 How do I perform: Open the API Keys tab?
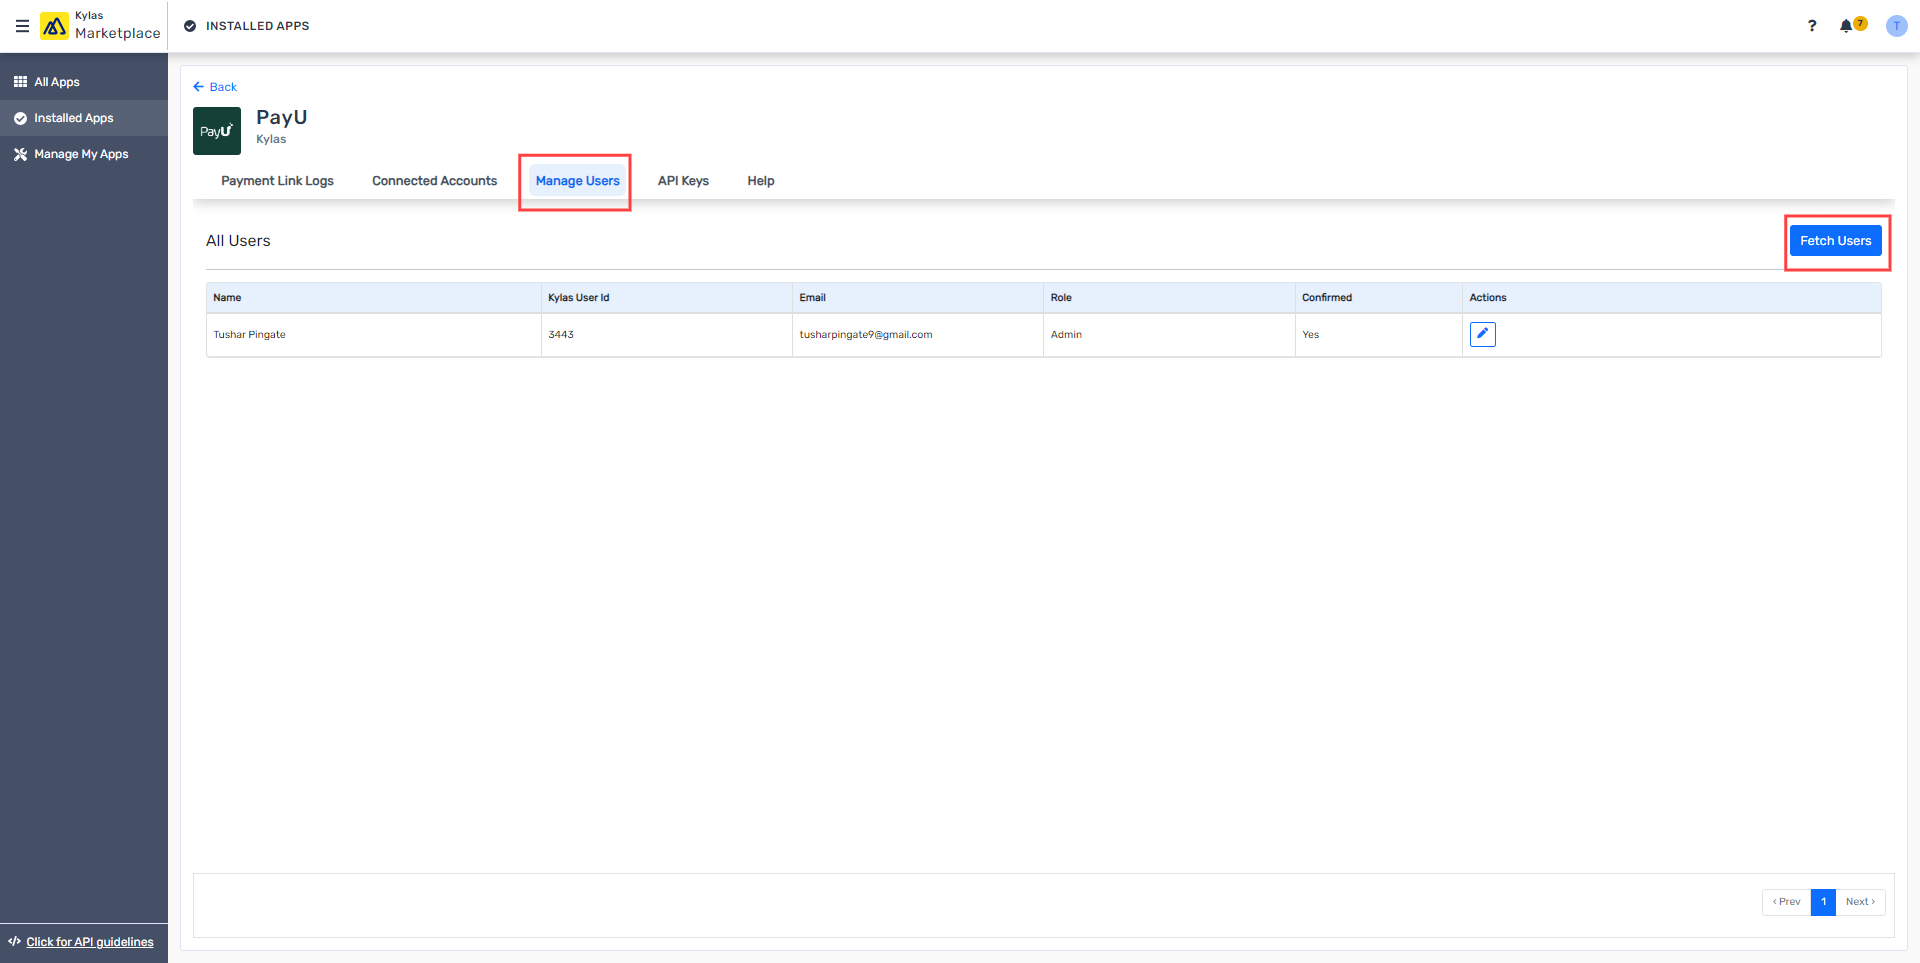[x=683, y=181]
